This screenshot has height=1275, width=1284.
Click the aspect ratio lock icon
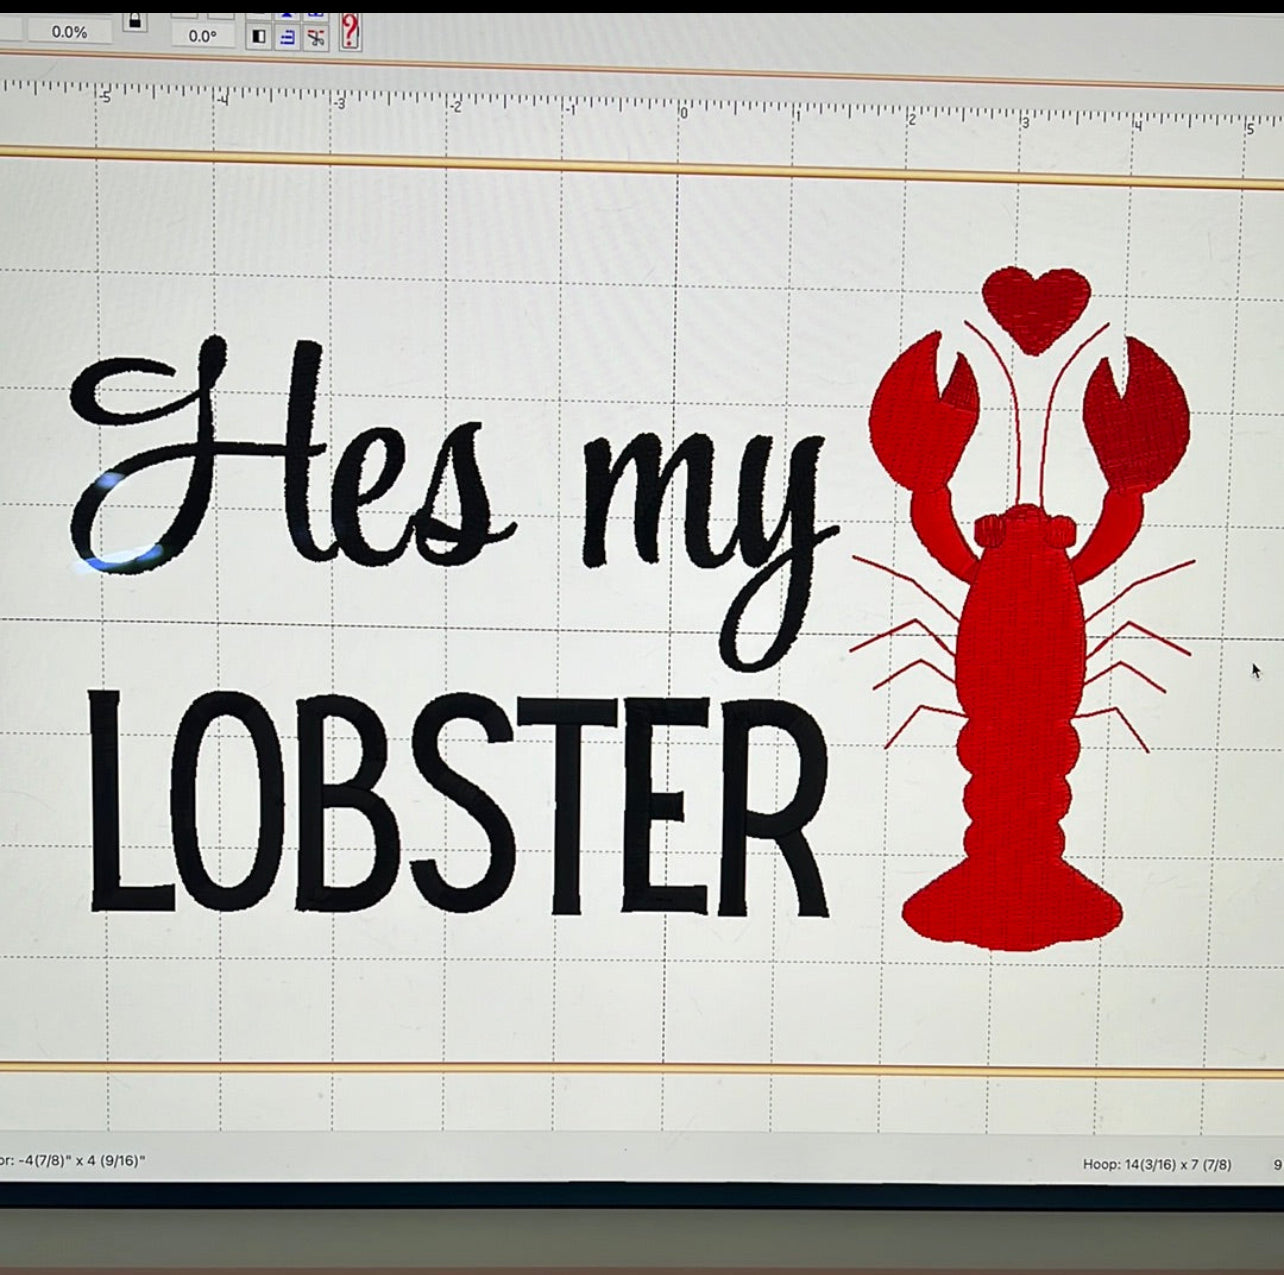135,22
